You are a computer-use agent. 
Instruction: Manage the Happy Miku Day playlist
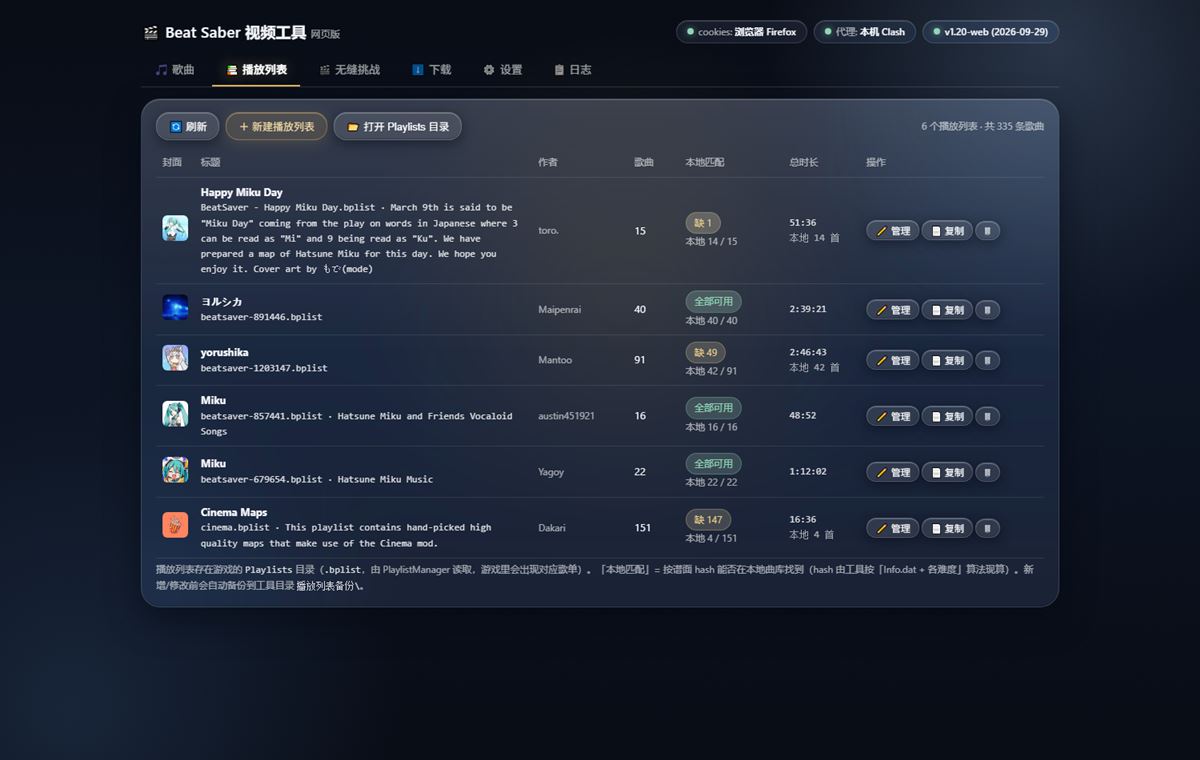click(x=893, y=231)
